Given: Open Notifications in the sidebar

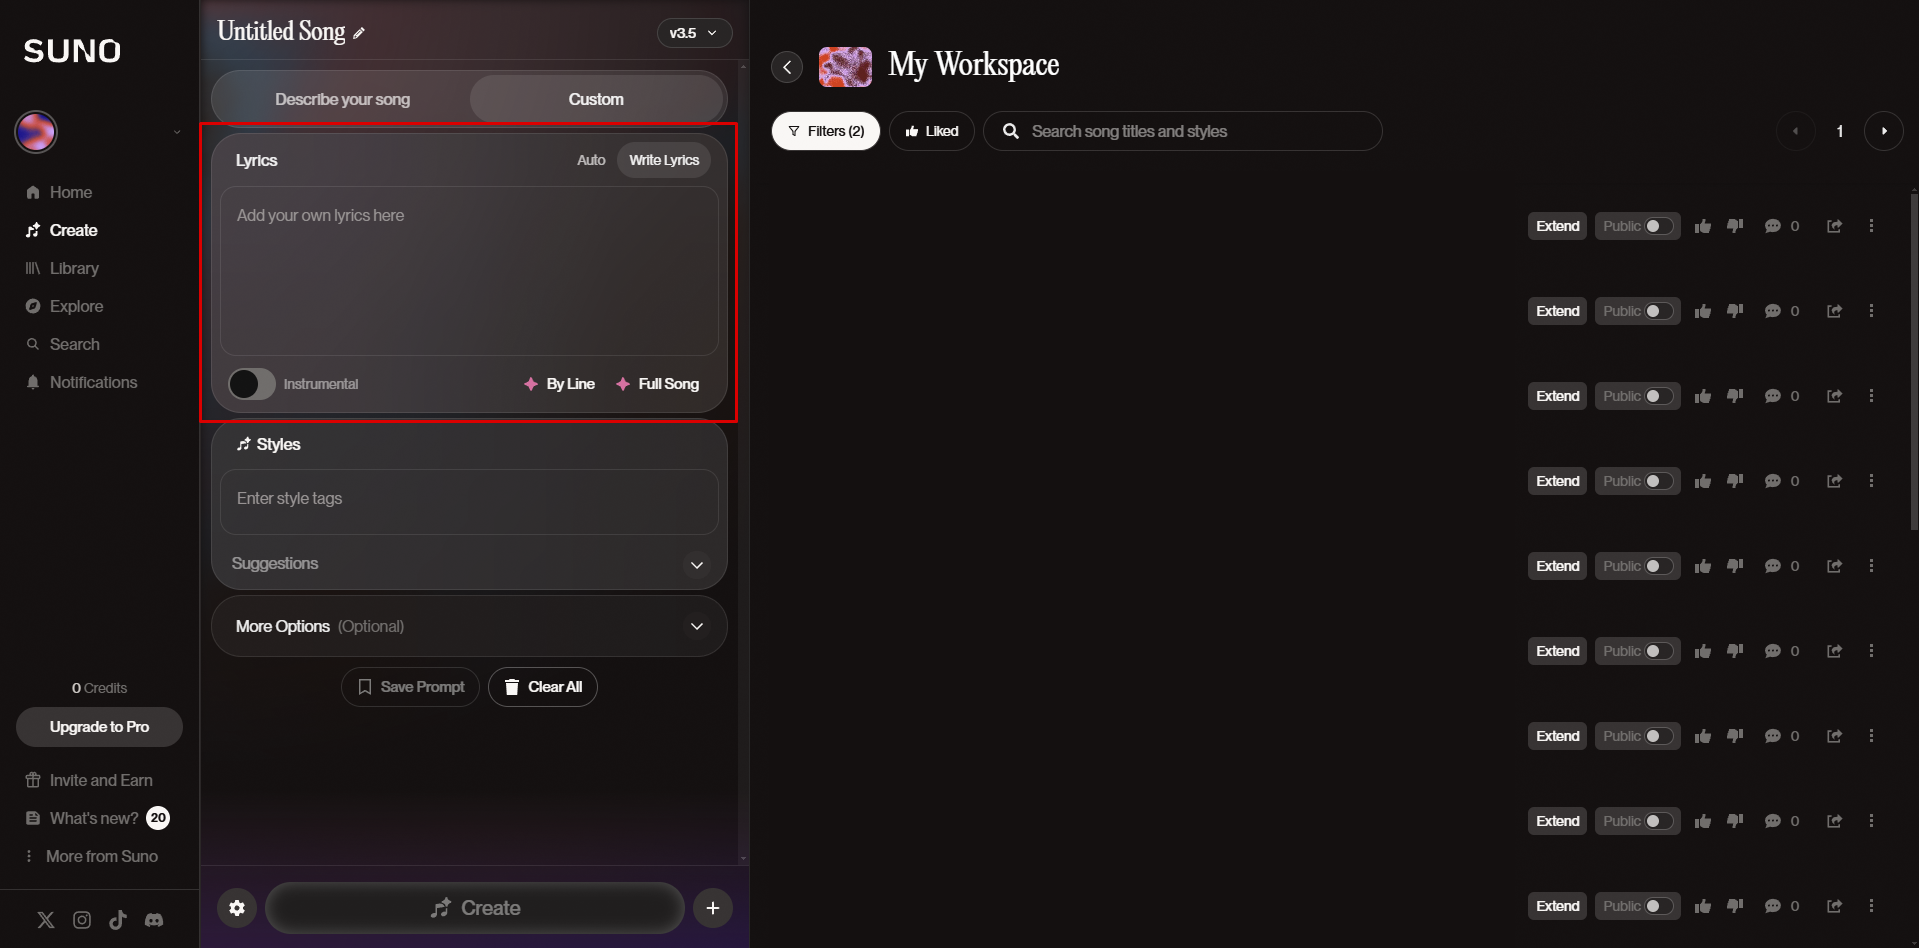Looking at the screenshot, I should 94,382.
